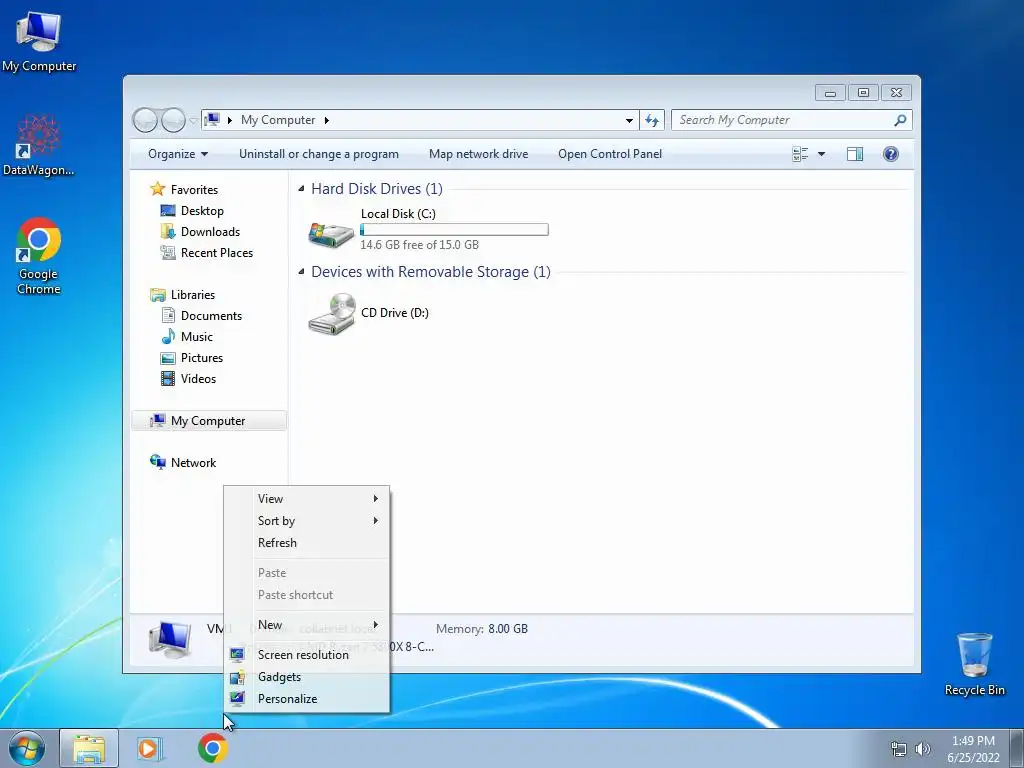The width and height of the screenshot is (1024, 768).
Task: Click Map network drive
Action: [x=479, y=154]
